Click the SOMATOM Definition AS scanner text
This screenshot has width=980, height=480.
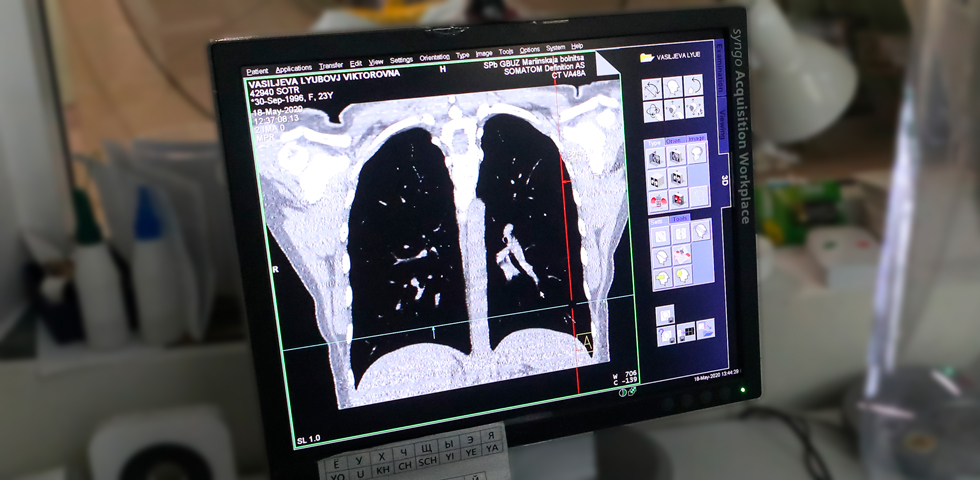[544, 68]
